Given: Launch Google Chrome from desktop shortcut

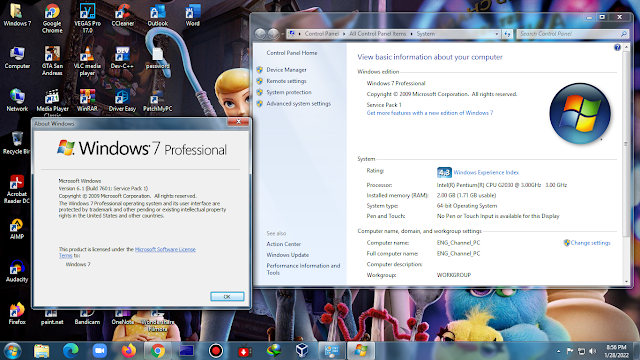Looking at the screenshot, I should pos(52,18).
